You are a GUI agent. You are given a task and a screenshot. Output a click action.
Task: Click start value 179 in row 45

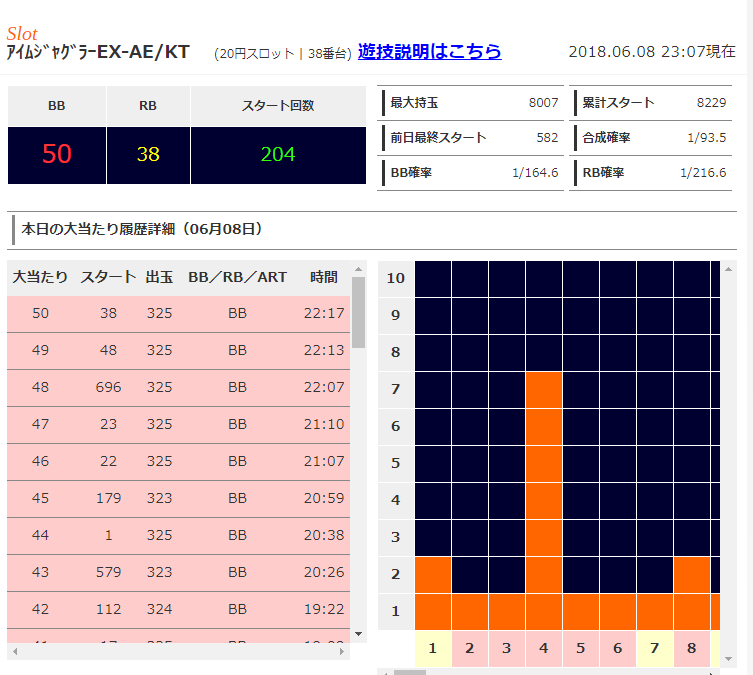pos(109,498)
